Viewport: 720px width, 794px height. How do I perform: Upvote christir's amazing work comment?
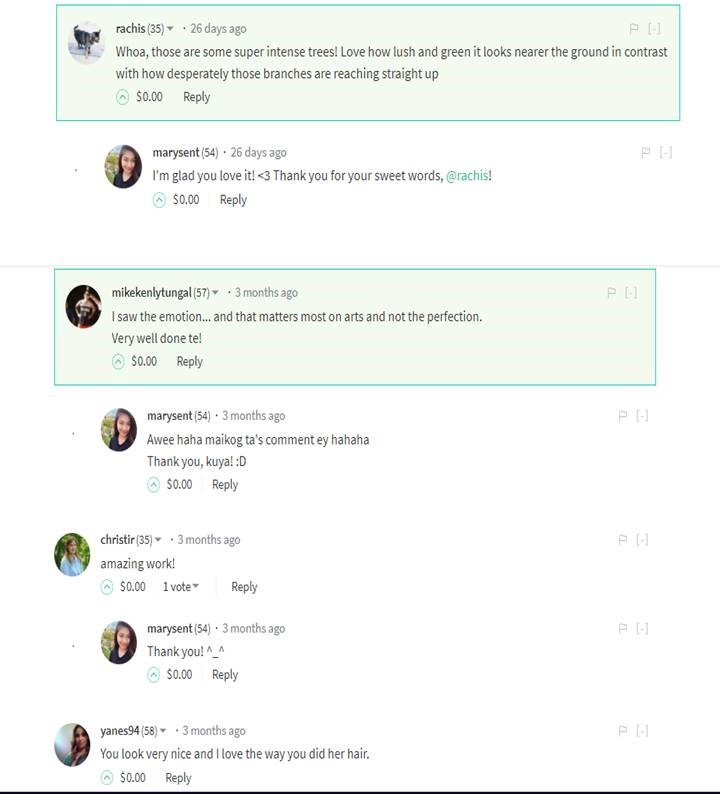(107, 587)
